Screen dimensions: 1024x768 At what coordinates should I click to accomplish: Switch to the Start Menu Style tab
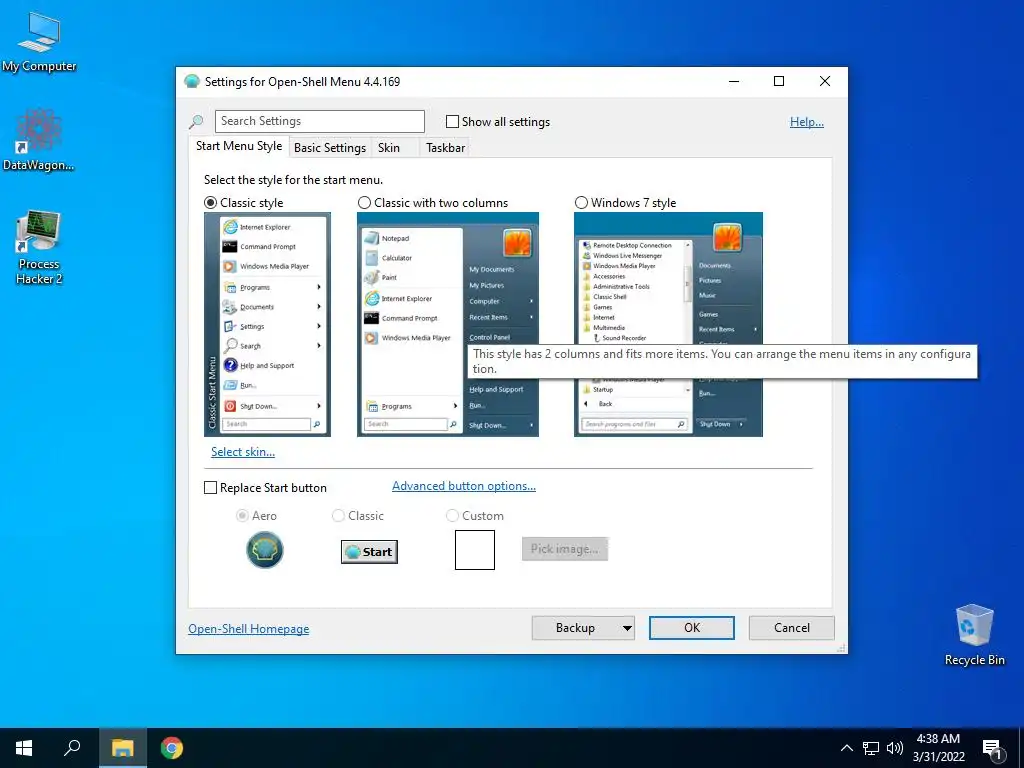(x=239, y=146)
